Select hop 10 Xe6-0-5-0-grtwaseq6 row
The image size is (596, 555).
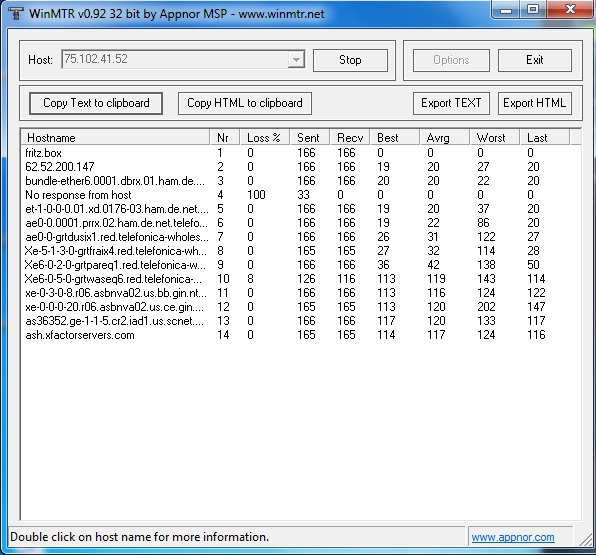pos(301,279)
